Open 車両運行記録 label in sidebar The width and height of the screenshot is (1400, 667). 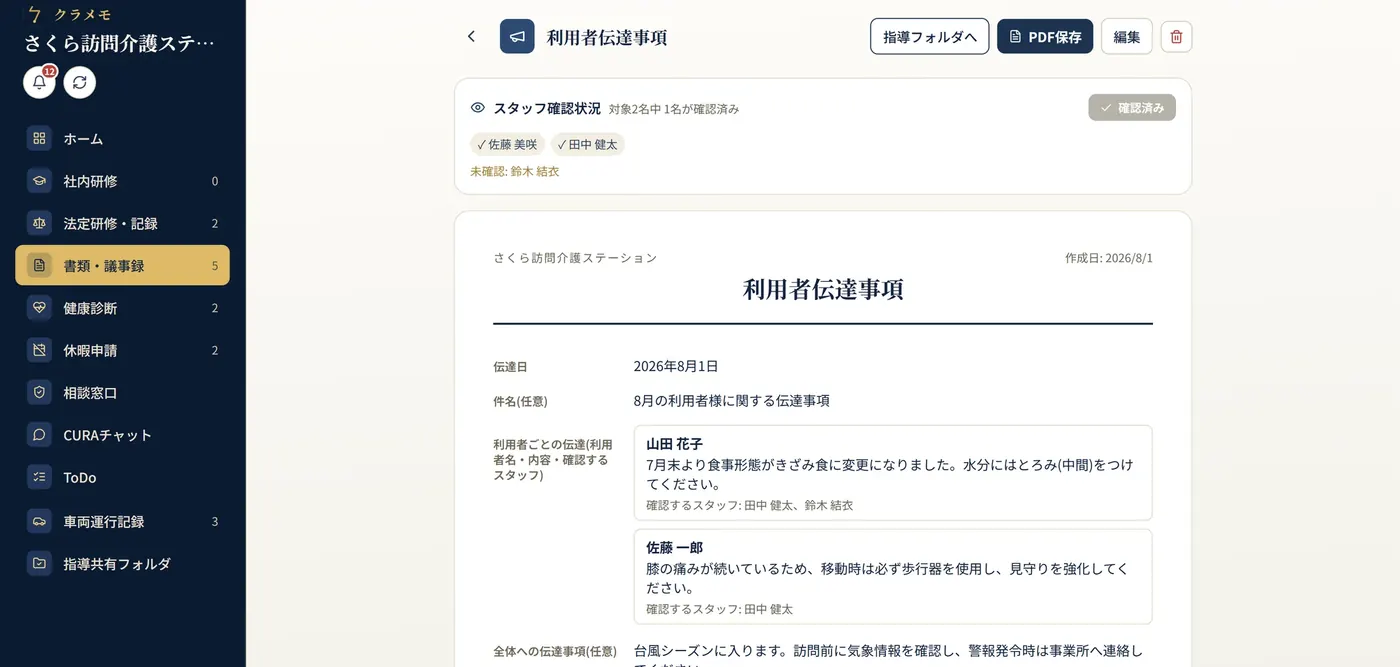104,521
